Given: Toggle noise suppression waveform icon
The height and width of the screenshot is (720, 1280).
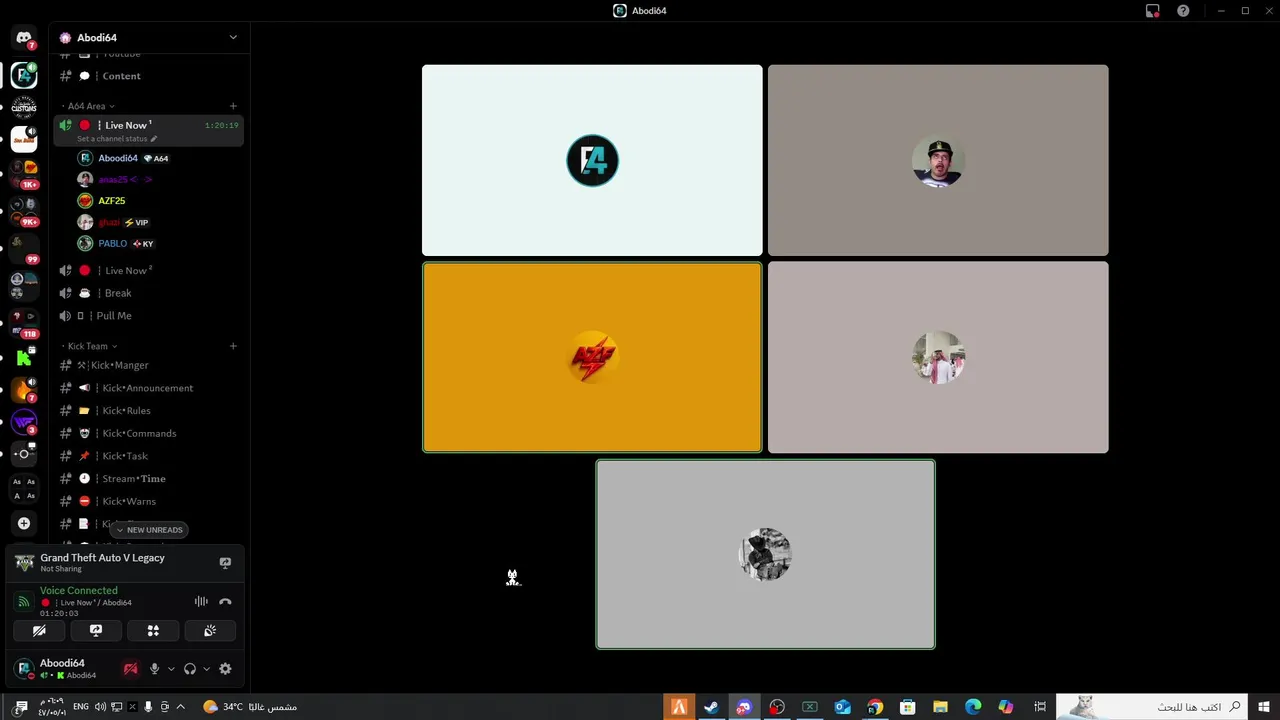Looking at the screenshot, I should tap(201, 601).
